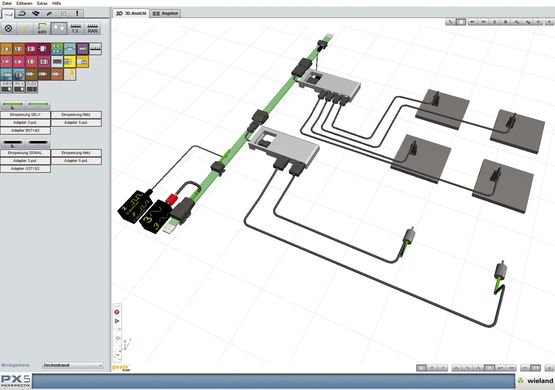Viewport: 555px width, 390px height.
Task: Pick the light blue component in first row
Action: [x=70, y=48]
